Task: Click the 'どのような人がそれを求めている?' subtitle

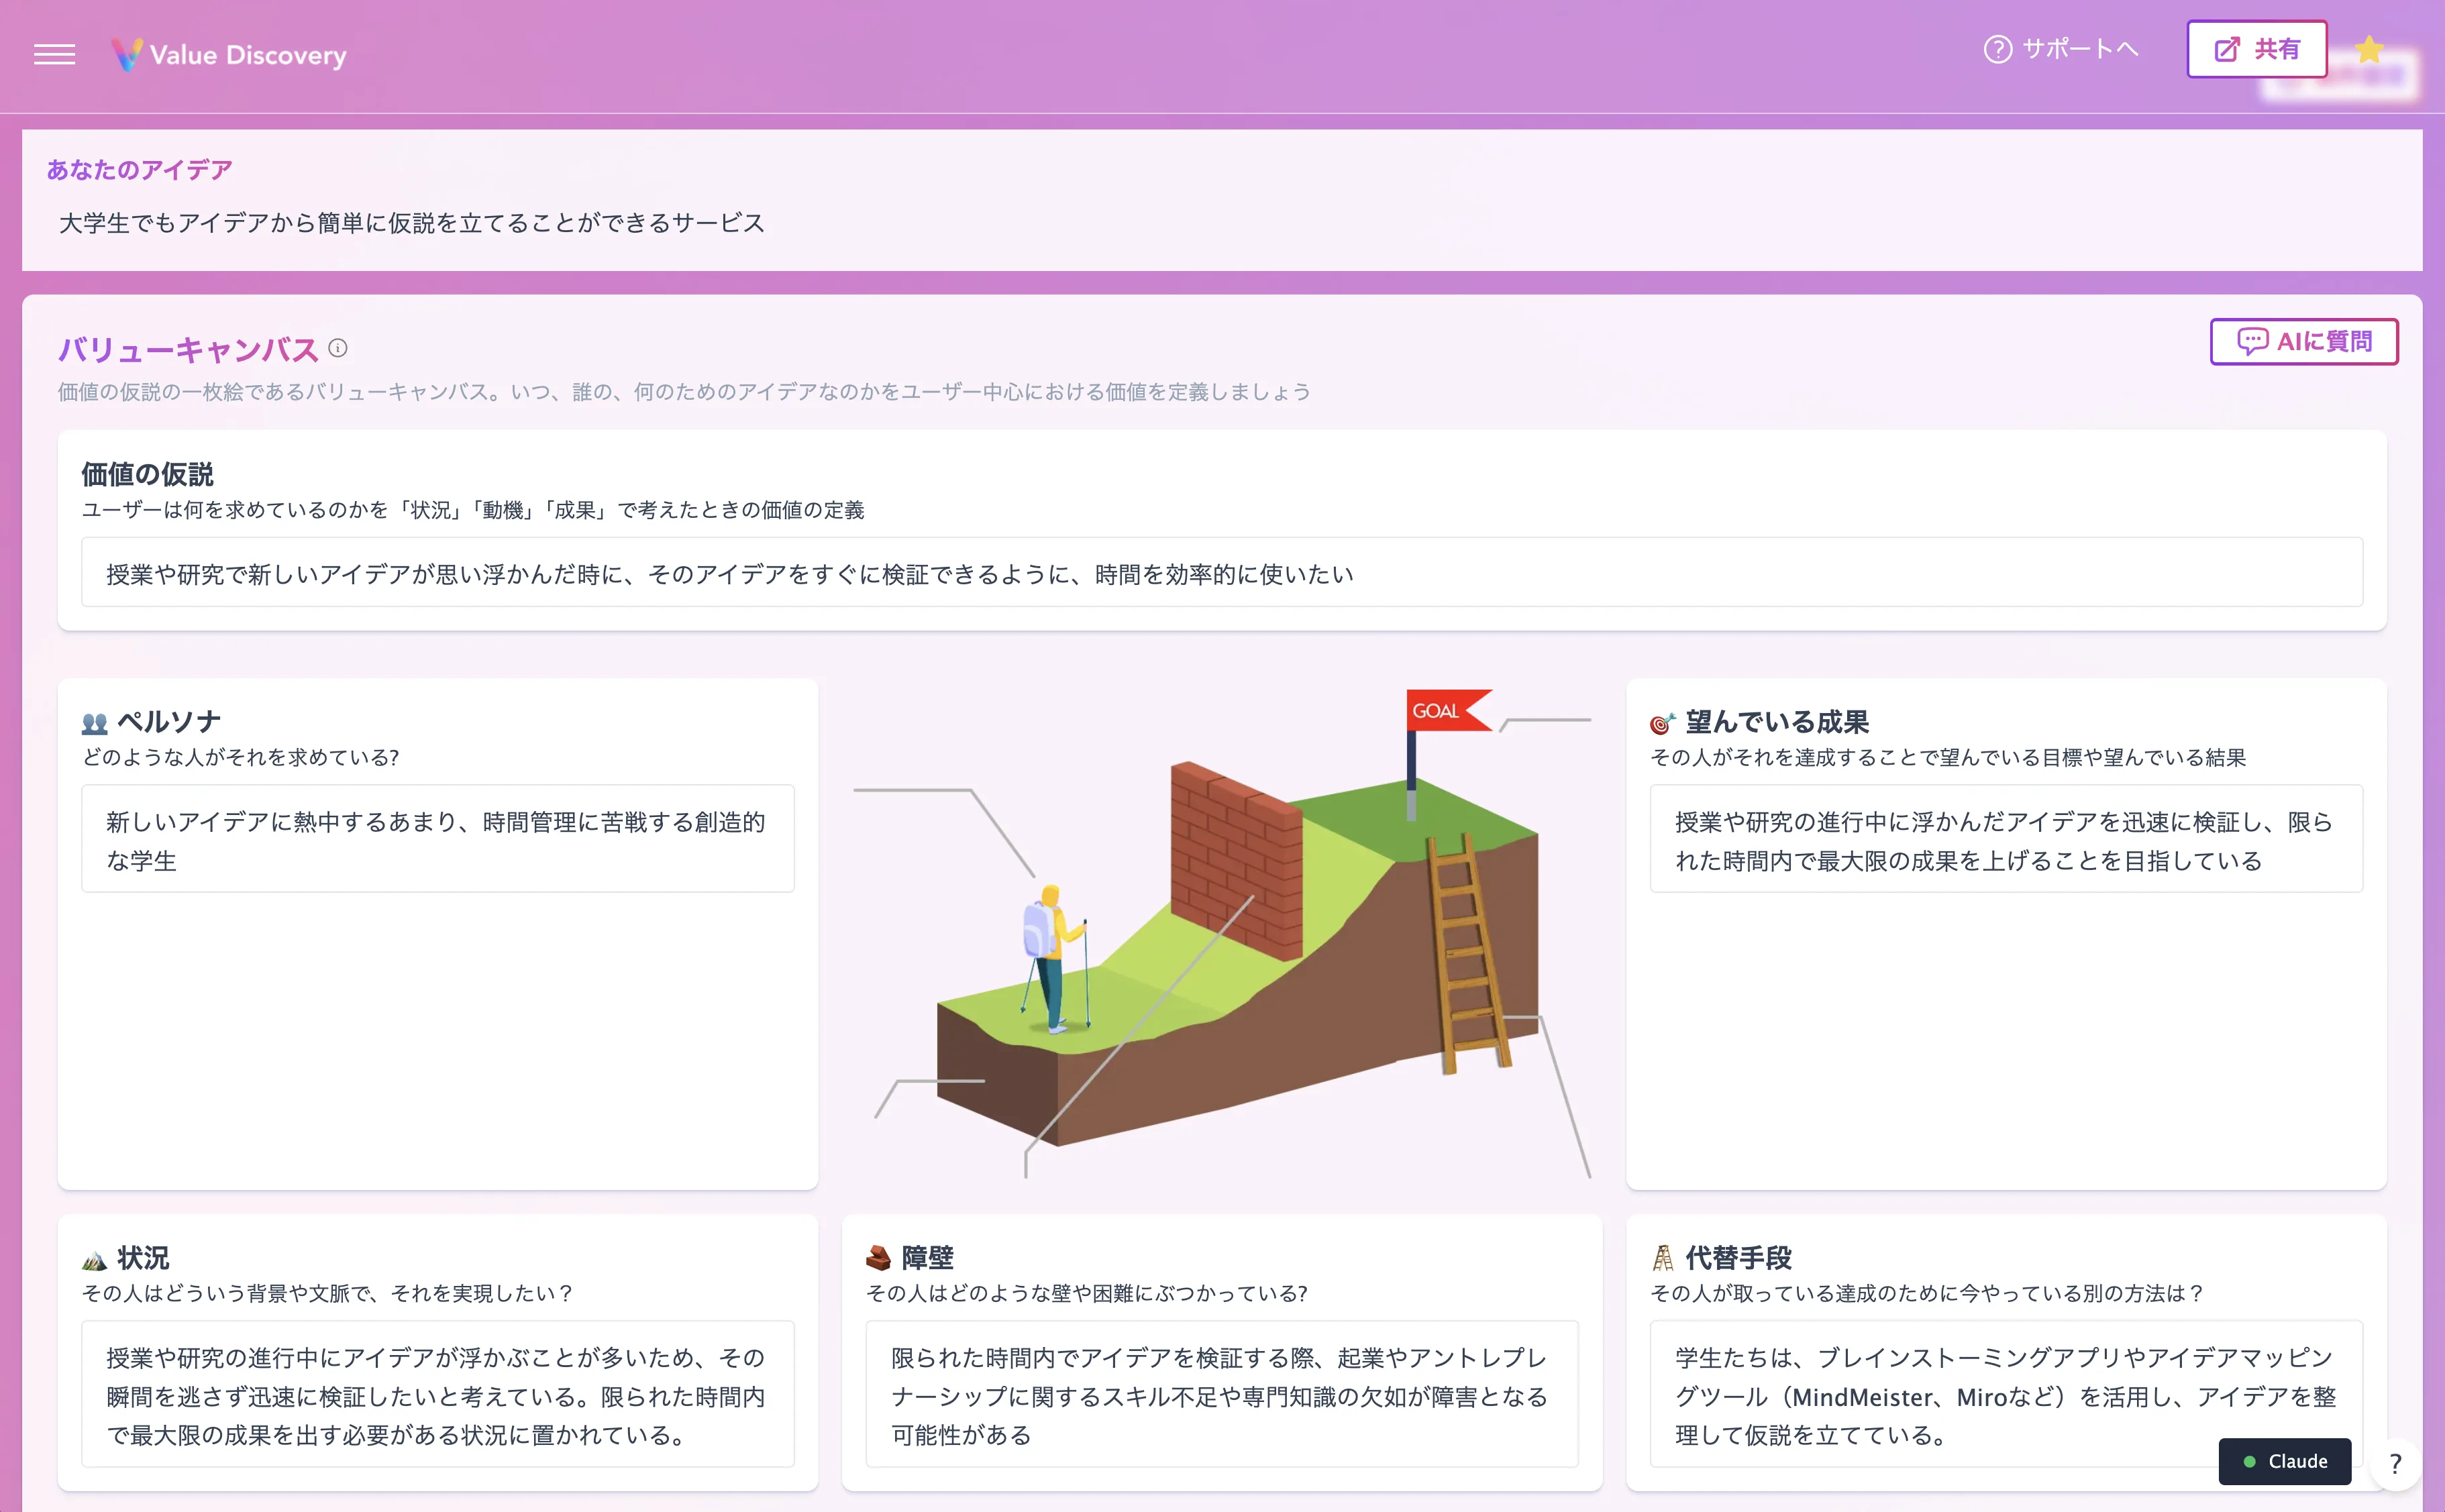Action: (241, 758)
